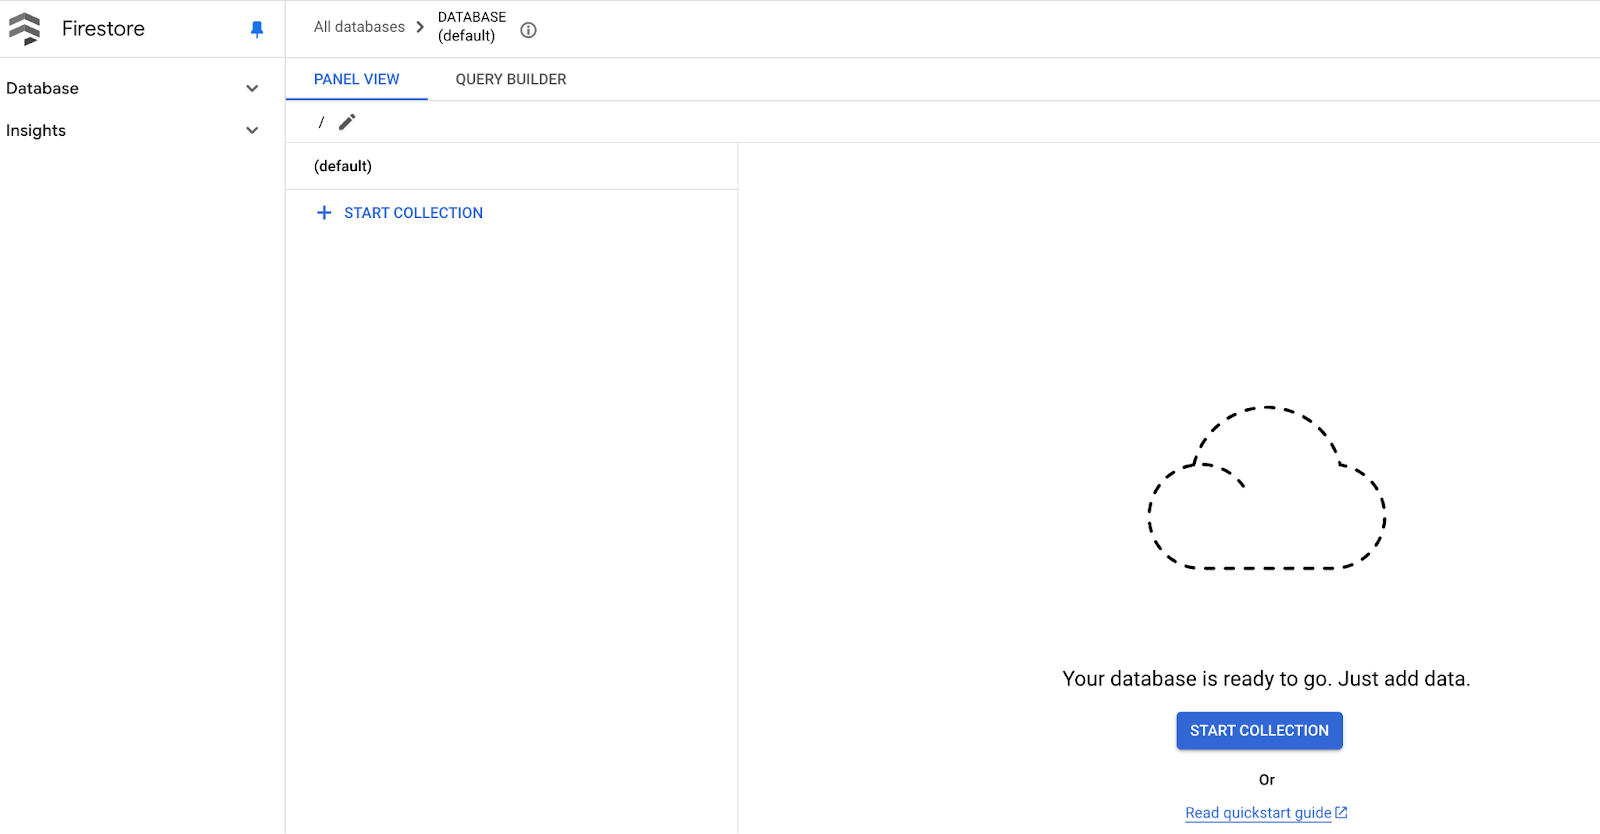
Task: Select the (default) root panel header
Action: point(343,166)
